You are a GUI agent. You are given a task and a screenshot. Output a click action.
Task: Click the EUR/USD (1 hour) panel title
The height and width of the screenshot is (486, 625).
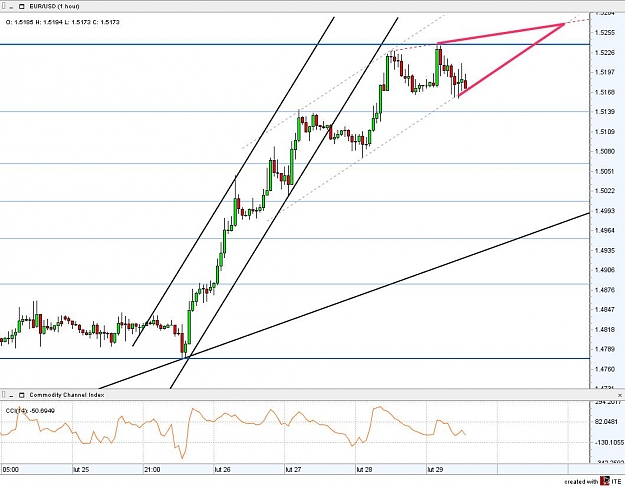(x=54, y=6)
